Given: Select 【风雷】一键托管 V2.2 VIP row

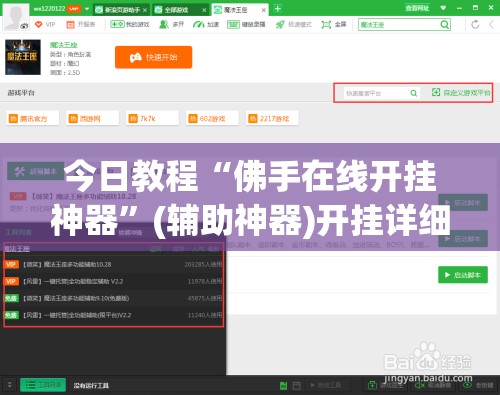Looking at the screenshot, I should point(113,281).
